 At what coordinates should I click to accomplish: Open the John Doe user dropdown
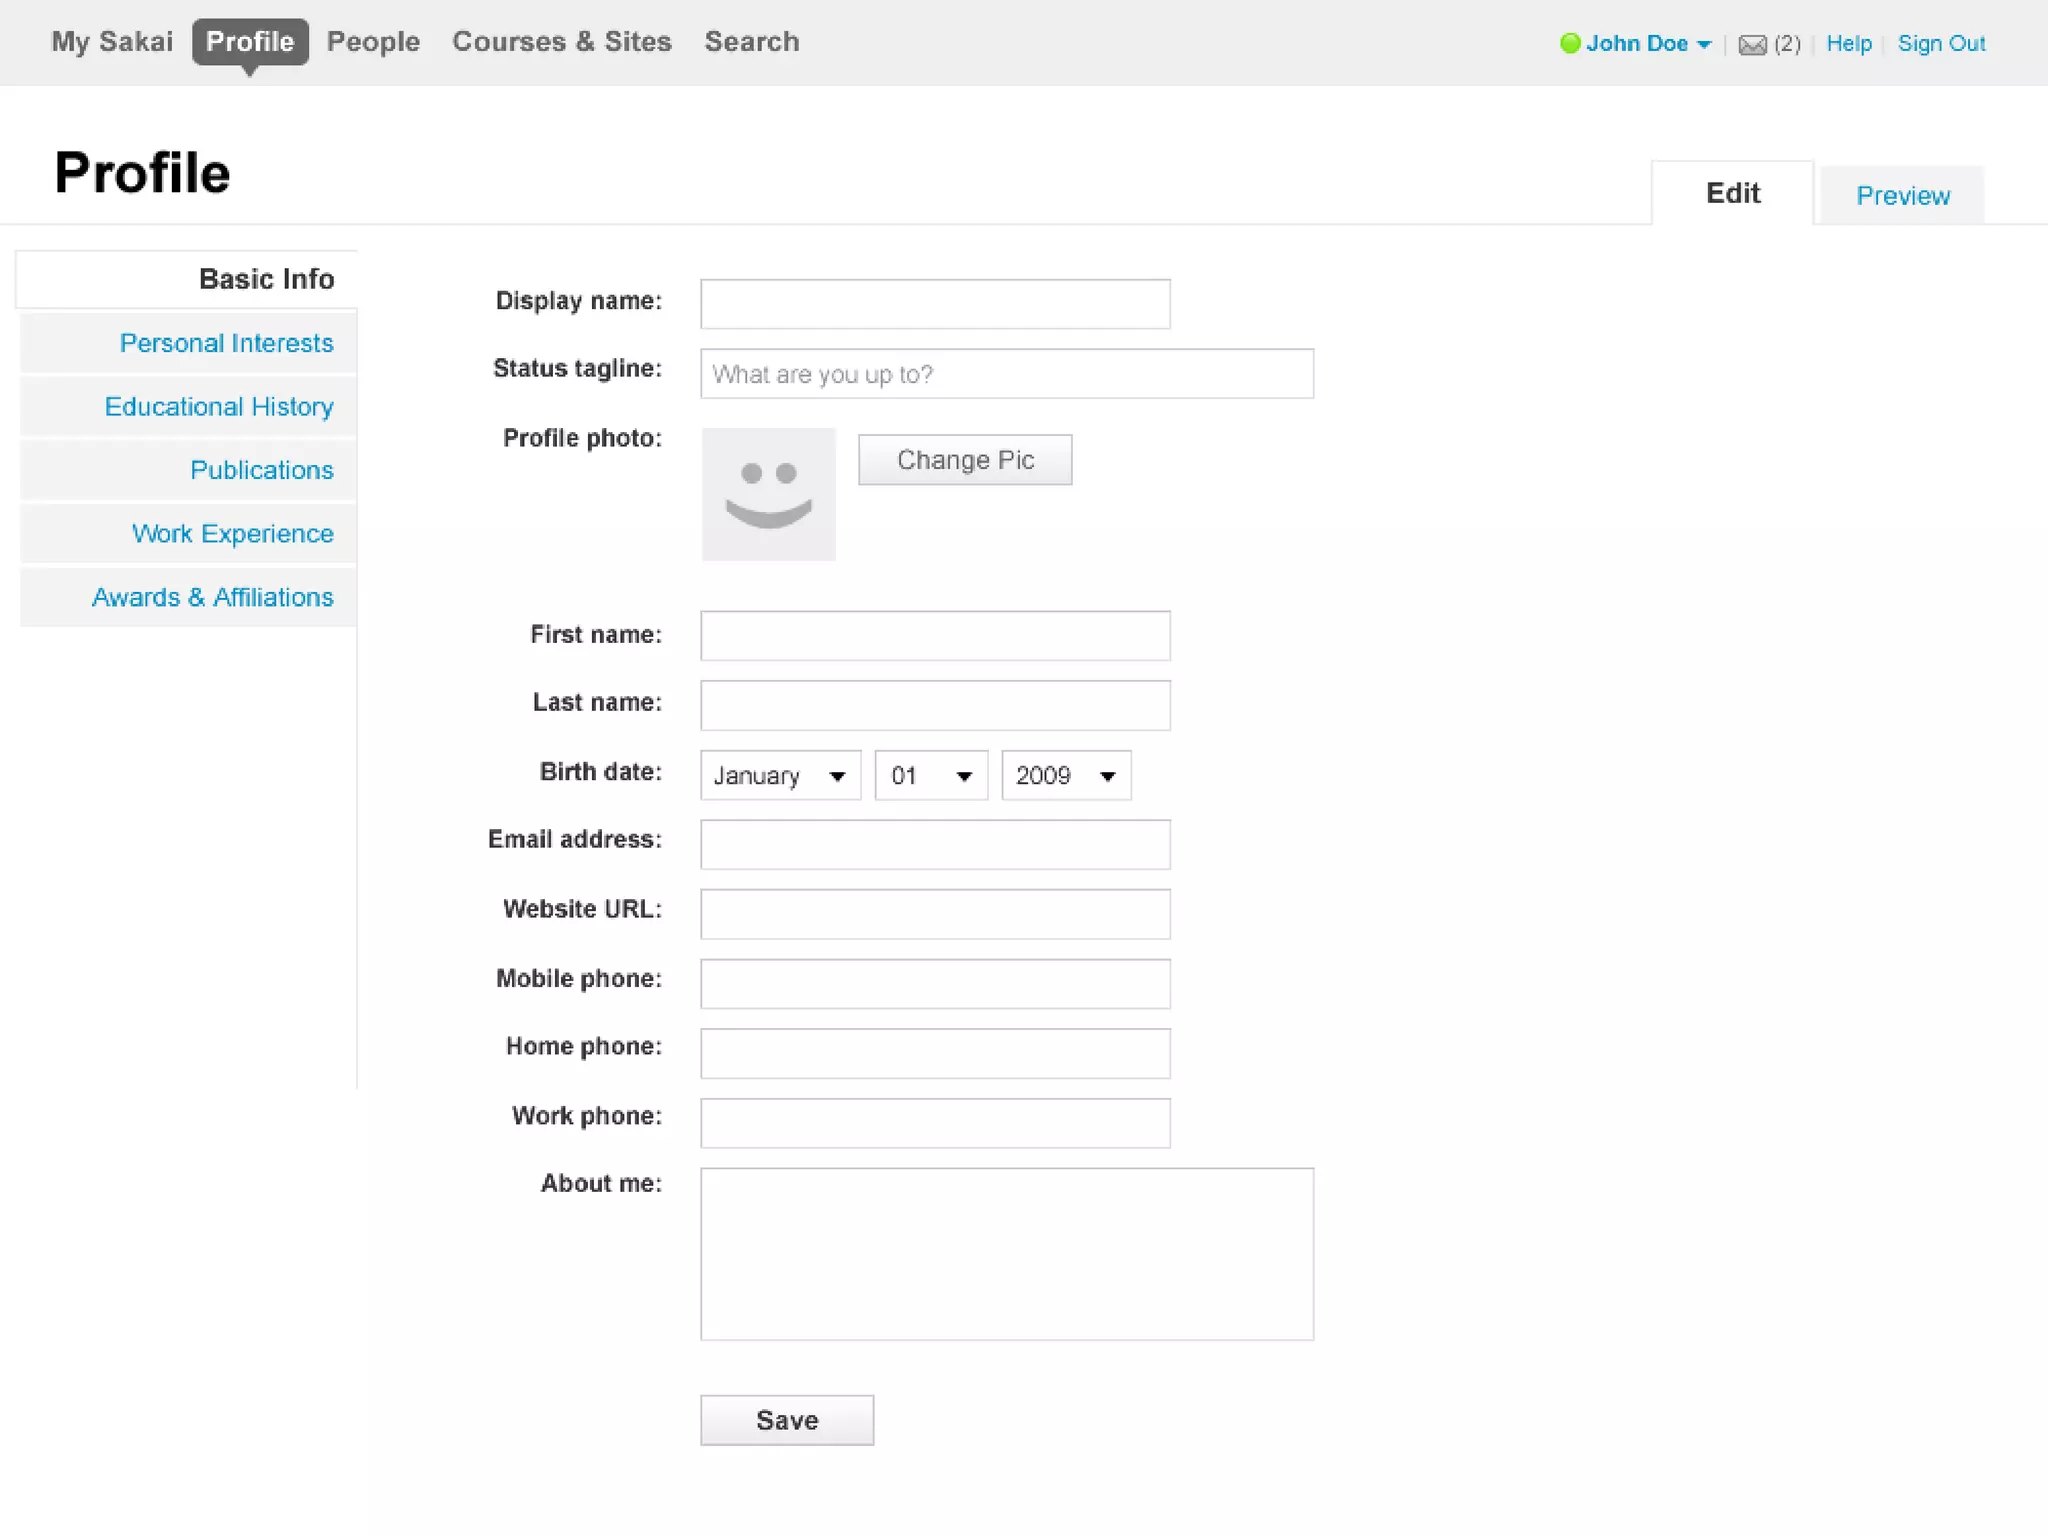click(x=1647, y=44)
